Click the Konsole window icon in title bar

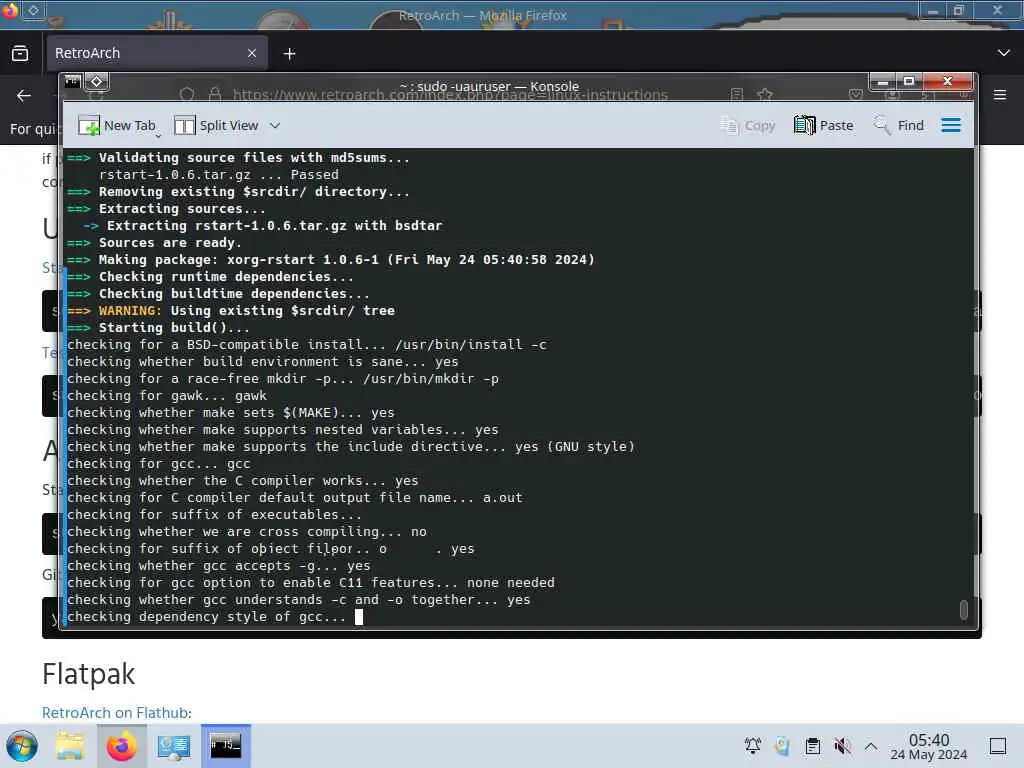click(x=72, y=82)
